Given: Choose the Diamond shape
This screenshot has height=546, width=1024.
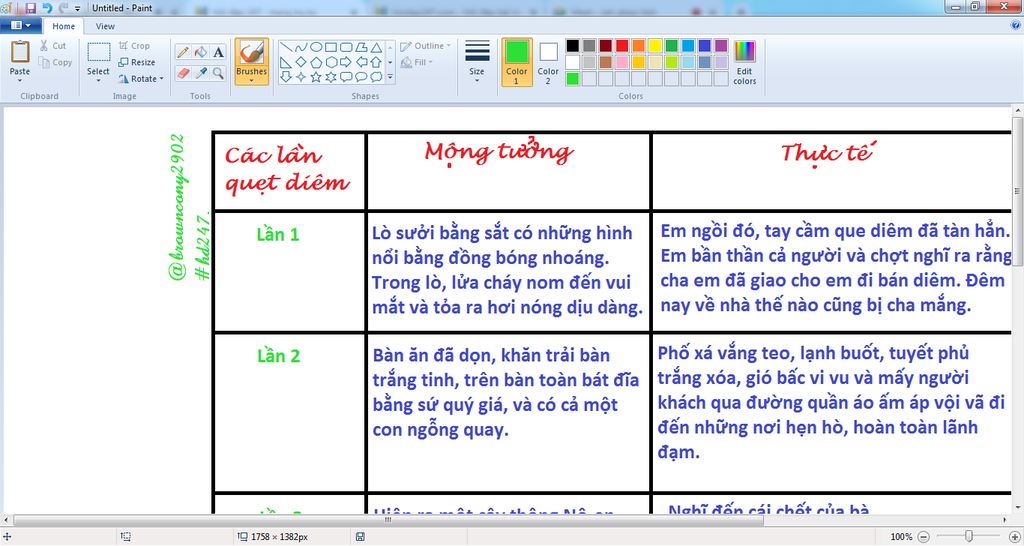Looking at the screenshot, I should 300,62.
